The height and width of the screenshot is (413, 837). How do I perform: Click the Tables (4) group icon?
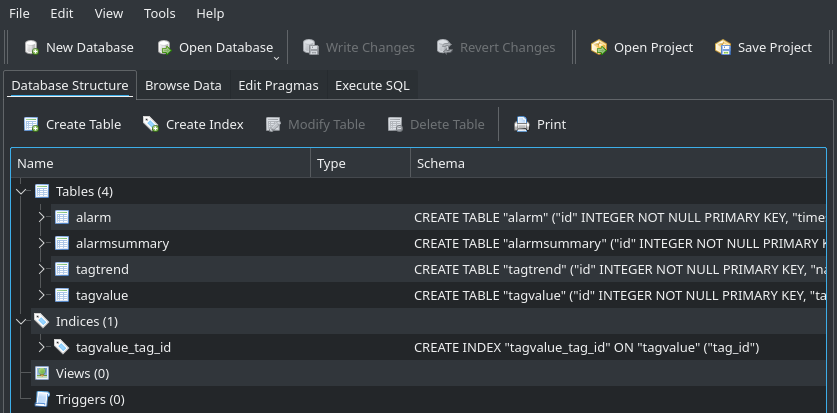click(x=42, y=191)
